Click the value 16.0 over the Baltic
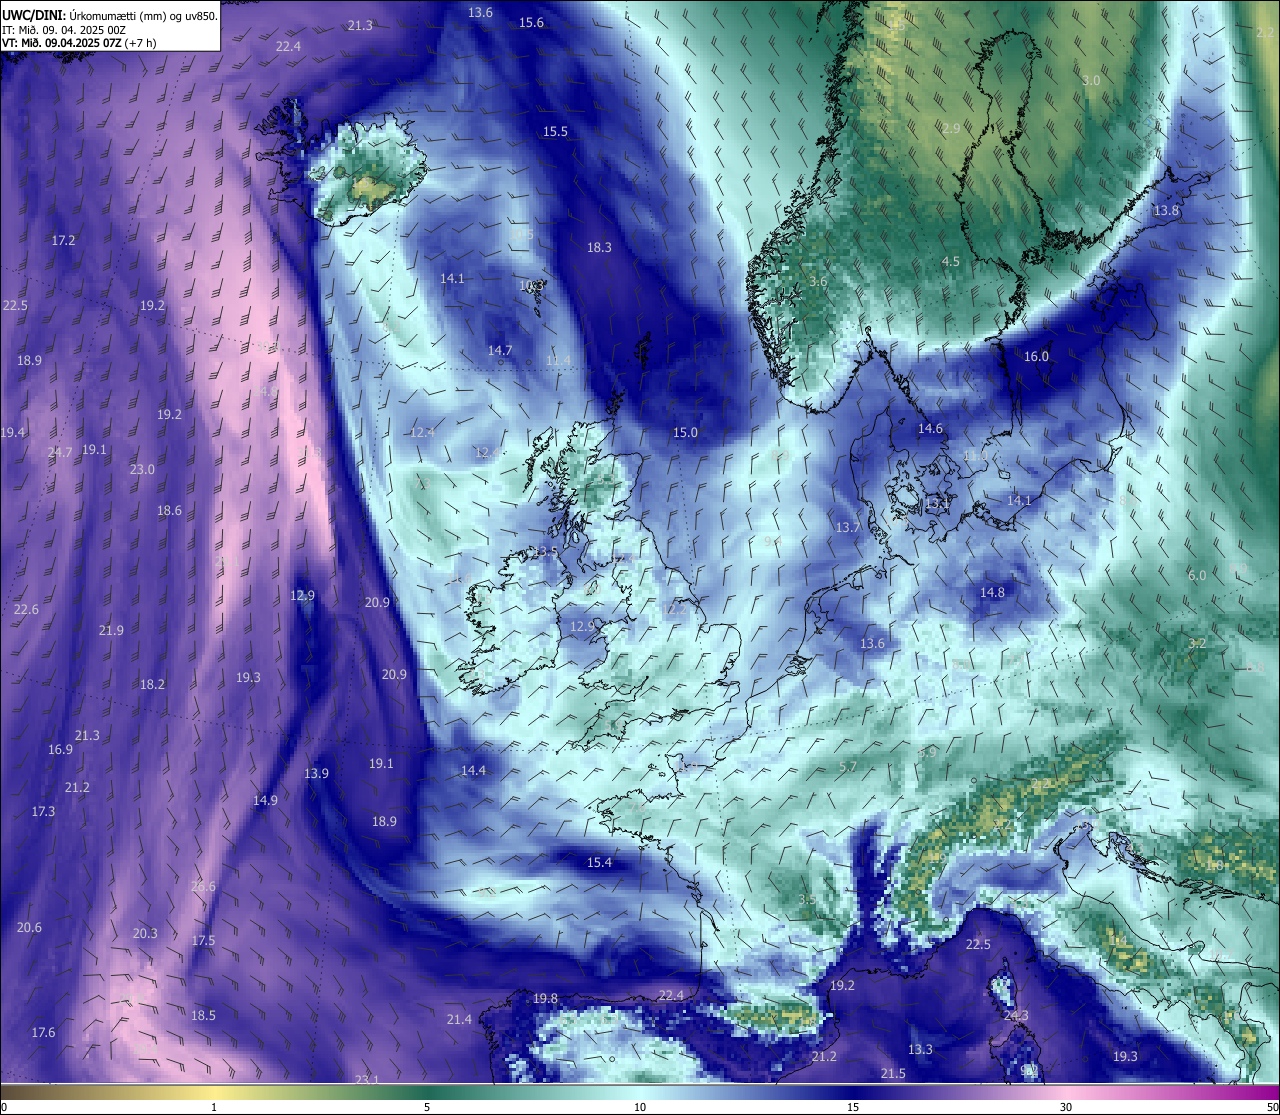Viewport: 1280px width, 1115px height. click(x=1036, y=356)
